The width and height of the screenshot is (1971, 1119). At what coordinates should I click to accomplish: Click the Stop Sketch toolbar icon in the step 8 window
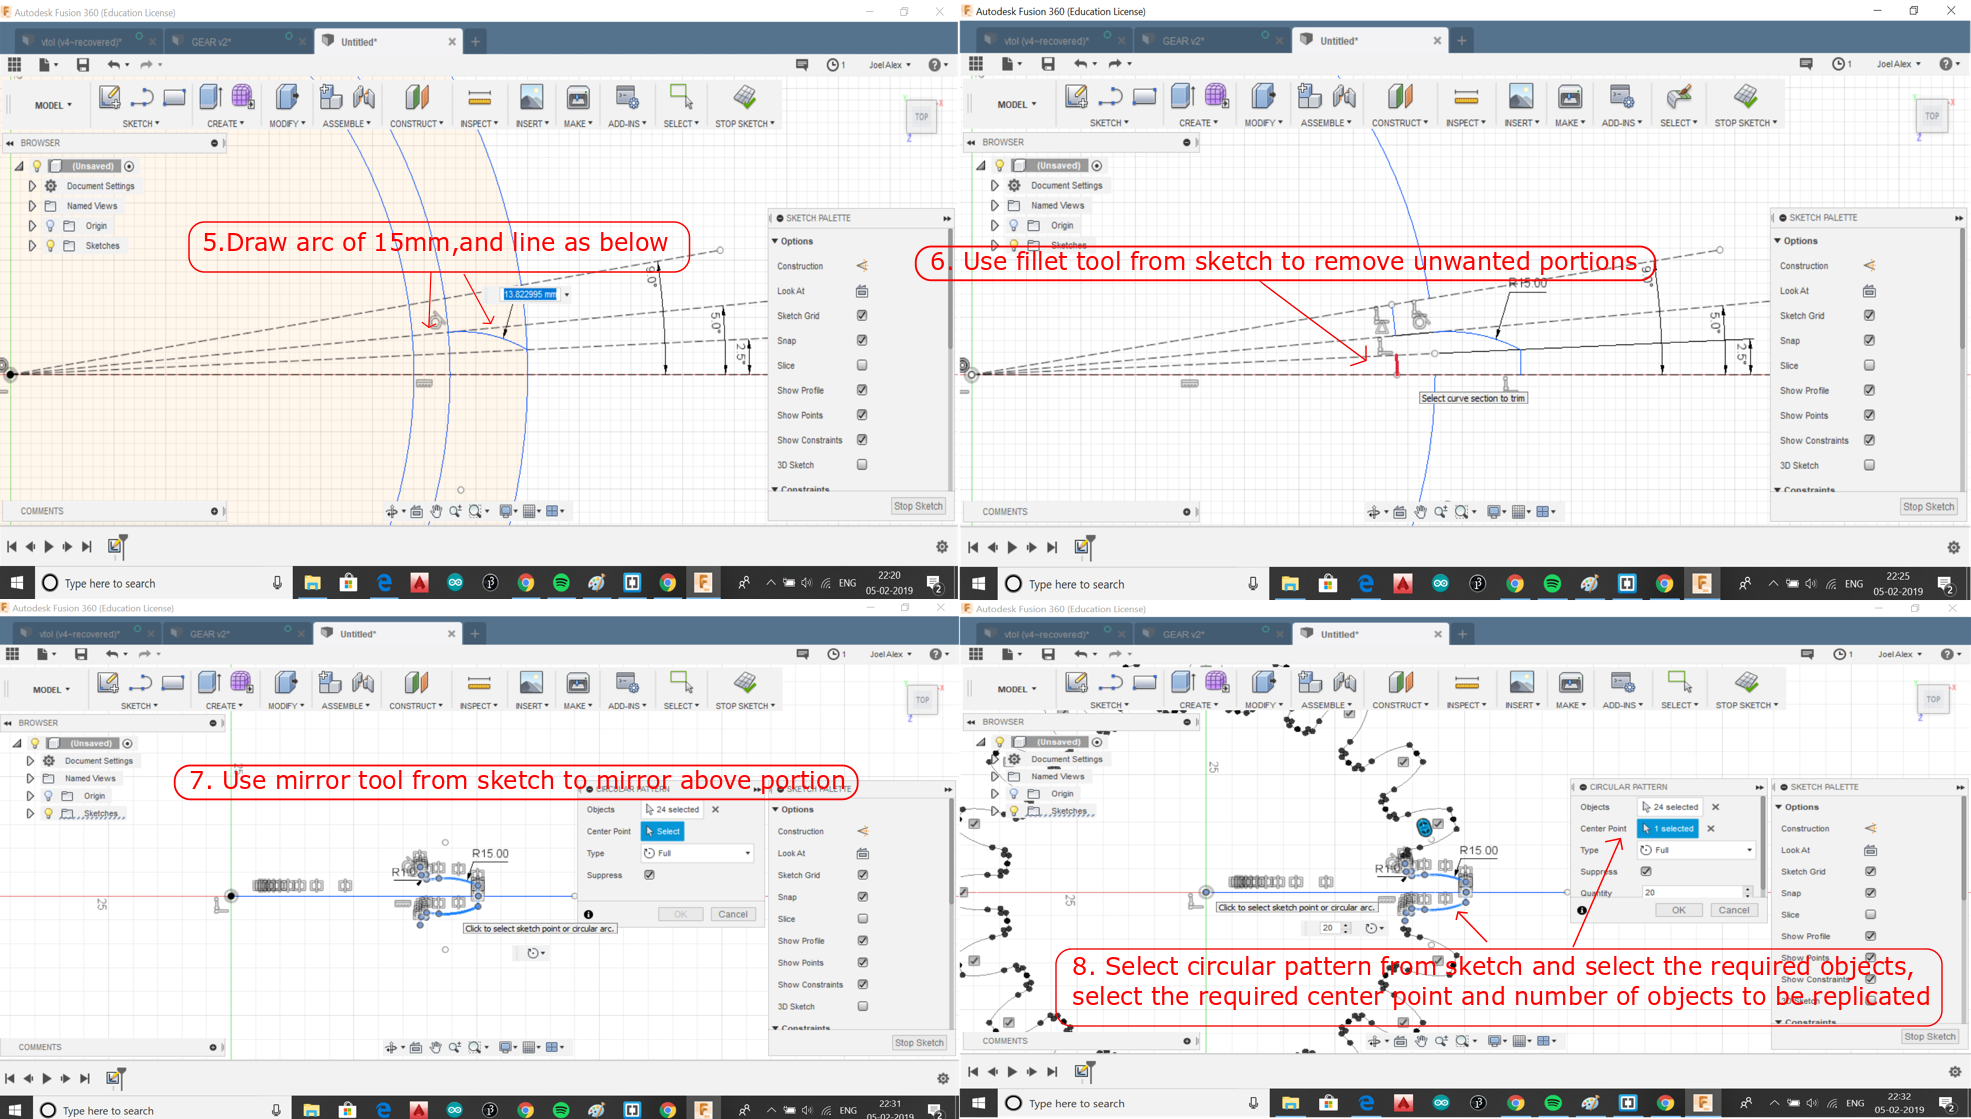(1746, 683)
